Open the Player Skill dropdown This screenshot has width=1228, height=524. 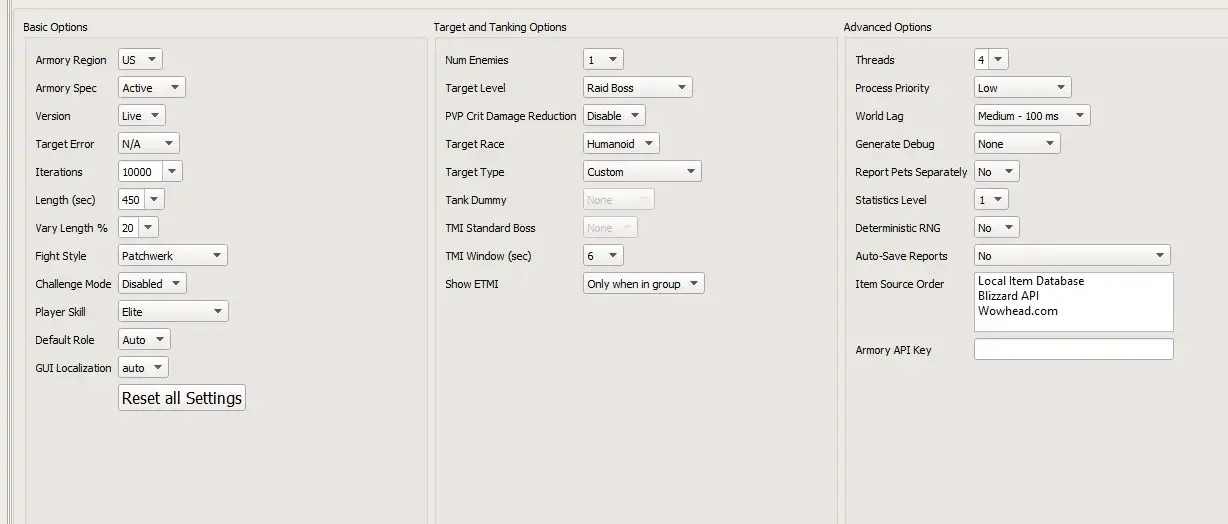click(173, 312)
